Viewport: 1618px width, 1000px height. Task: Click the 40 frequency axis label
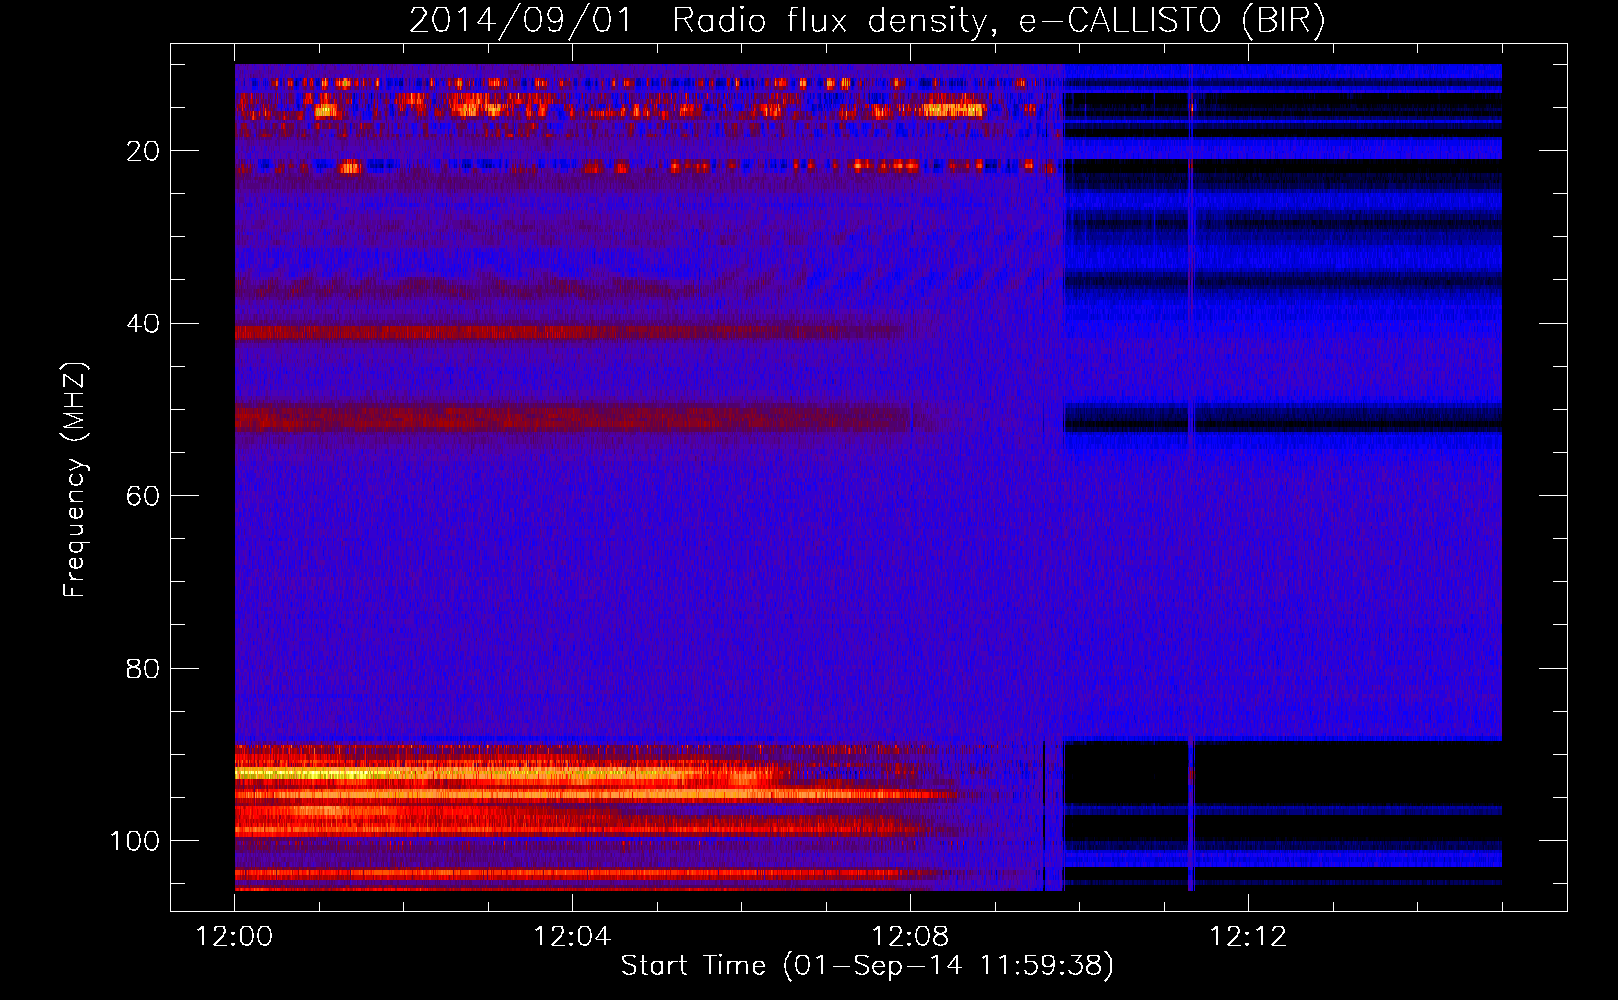pos(143,324)
